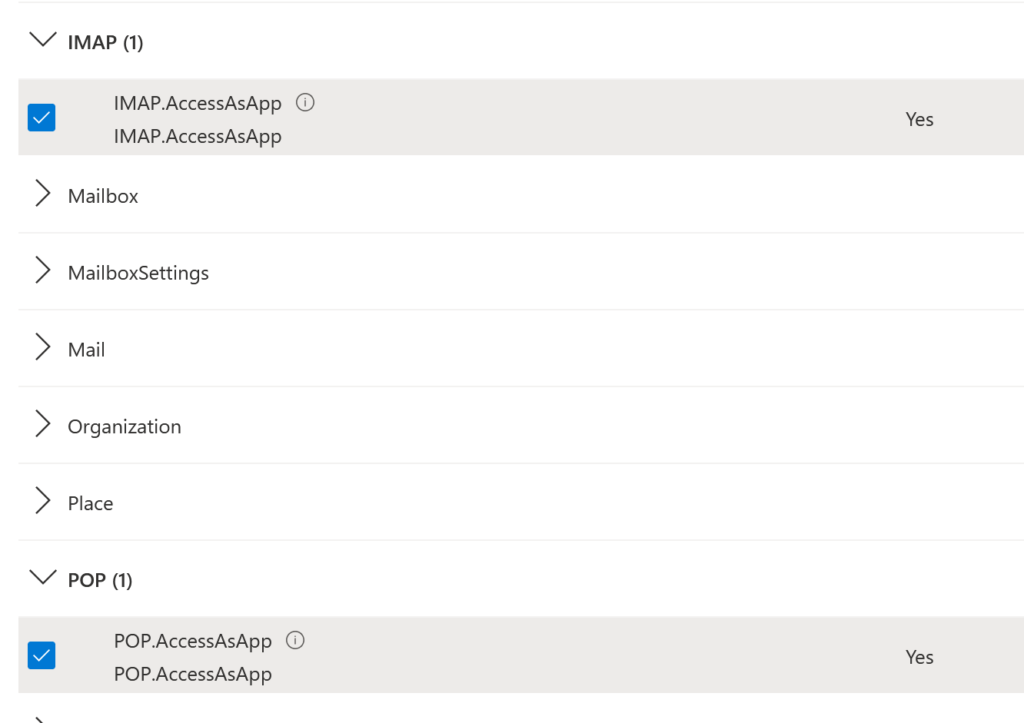Collapse the POP section chevron

pyautogui.click(x=42, y=578)
